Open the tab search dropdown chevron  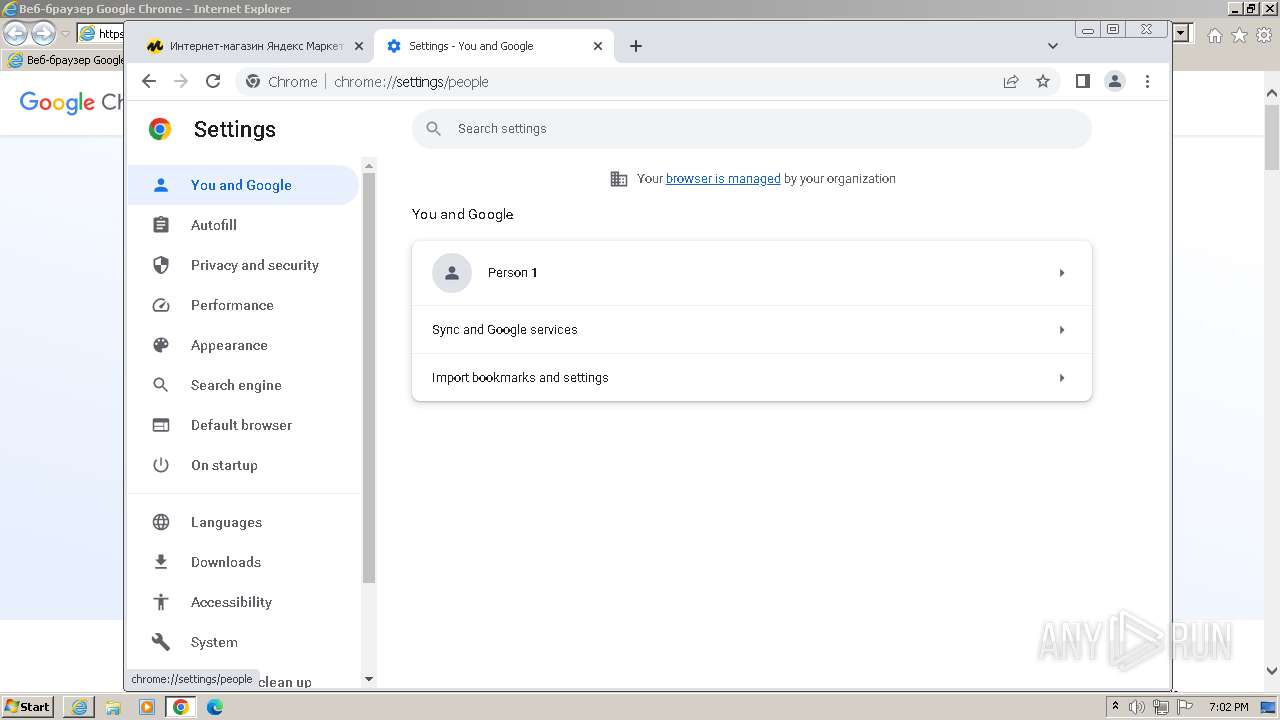(1052, 46)
